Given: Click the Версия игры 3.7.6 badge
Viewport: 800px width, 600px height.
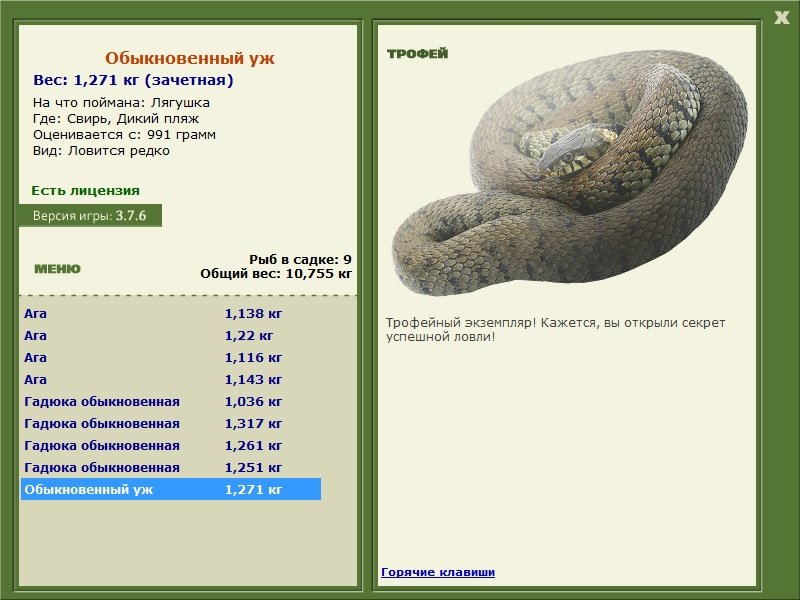Looking at the screenshot, I should click(90, 215).
